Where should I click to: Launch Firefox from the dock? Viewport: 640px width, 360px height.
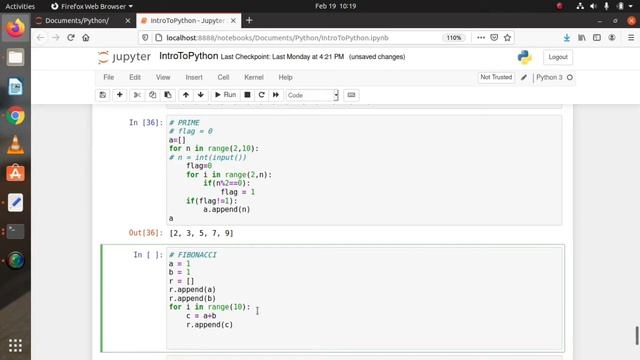(16, 28)
